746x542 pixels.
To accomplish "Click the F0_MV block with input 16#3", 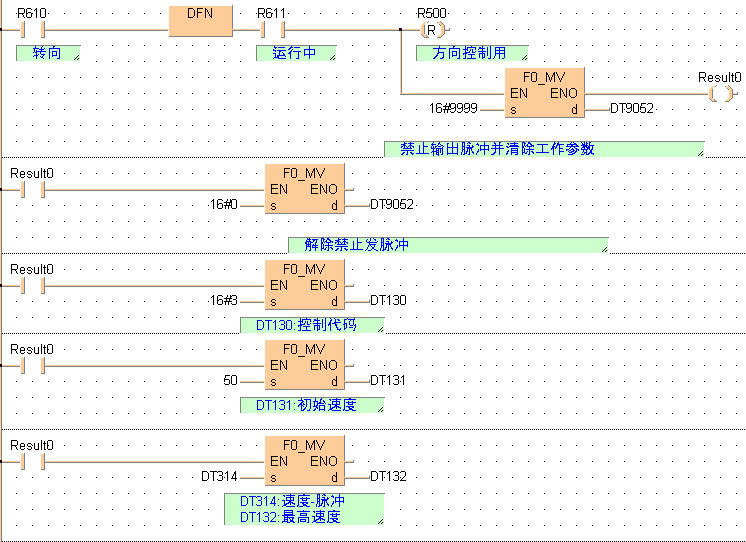I will pos(304,286).
